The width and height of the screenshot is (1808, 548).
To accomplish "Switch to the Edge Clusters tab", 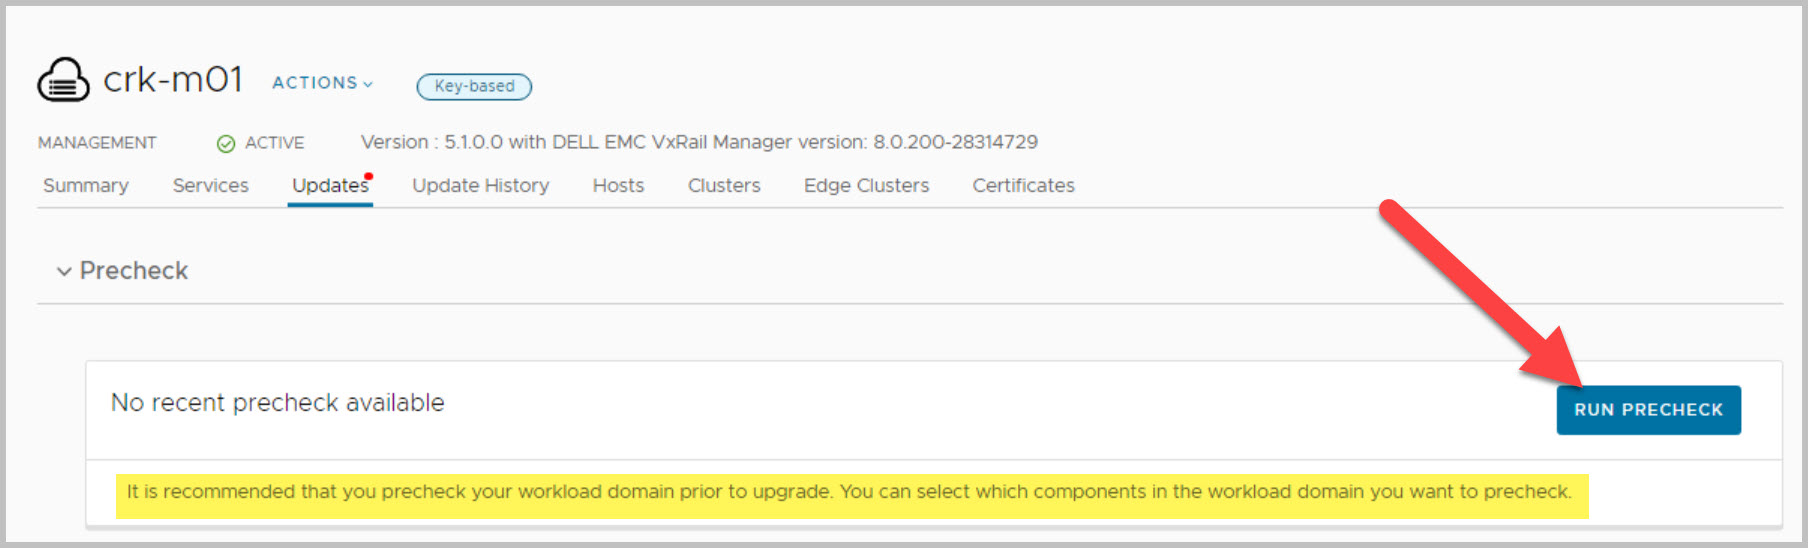I will (x=866, y=186).
